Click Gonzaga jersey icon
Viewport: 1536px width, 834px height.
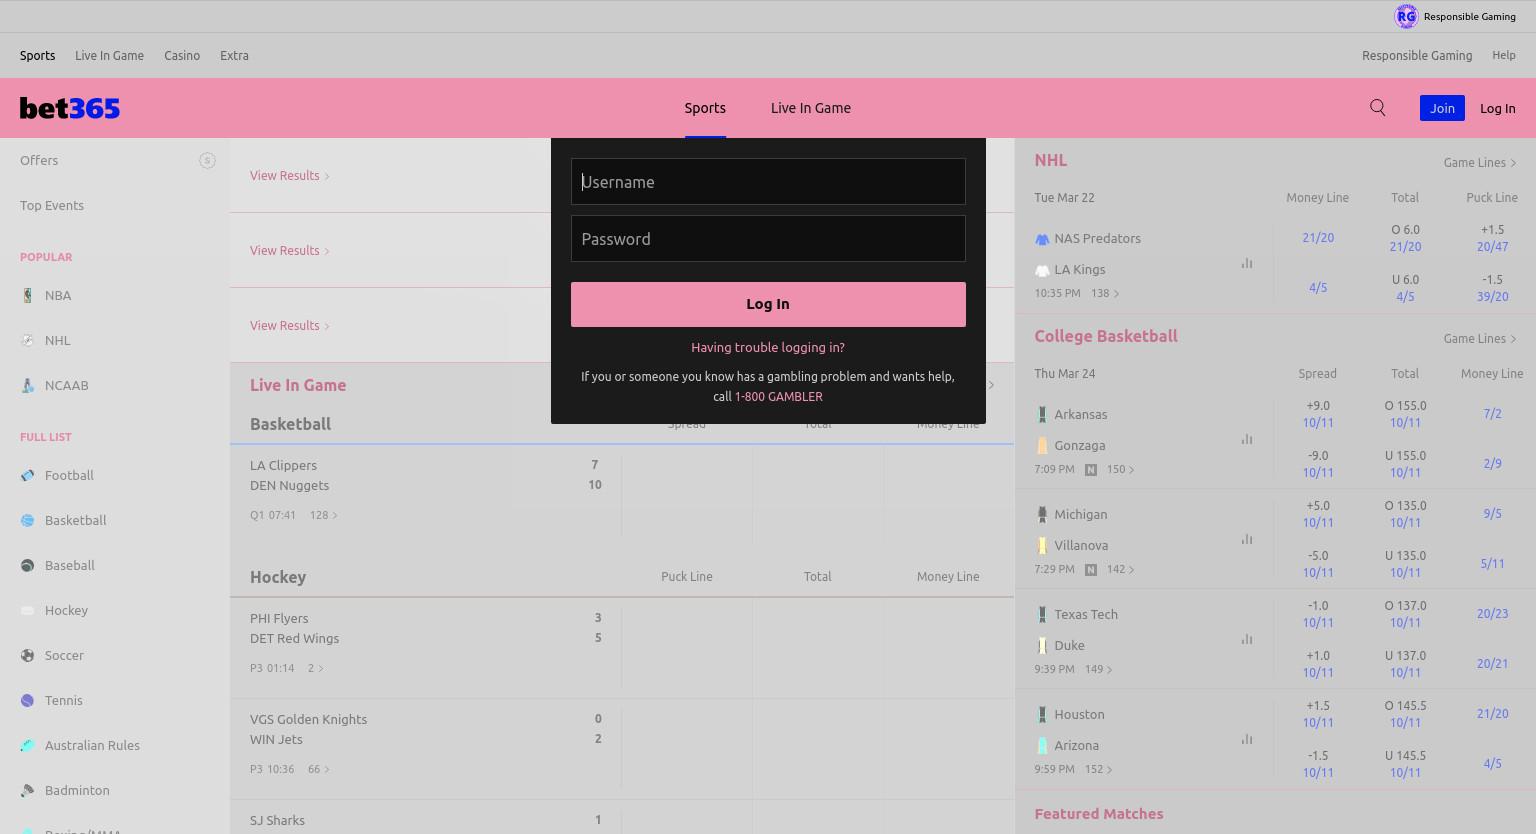[x=1042, y=445]
